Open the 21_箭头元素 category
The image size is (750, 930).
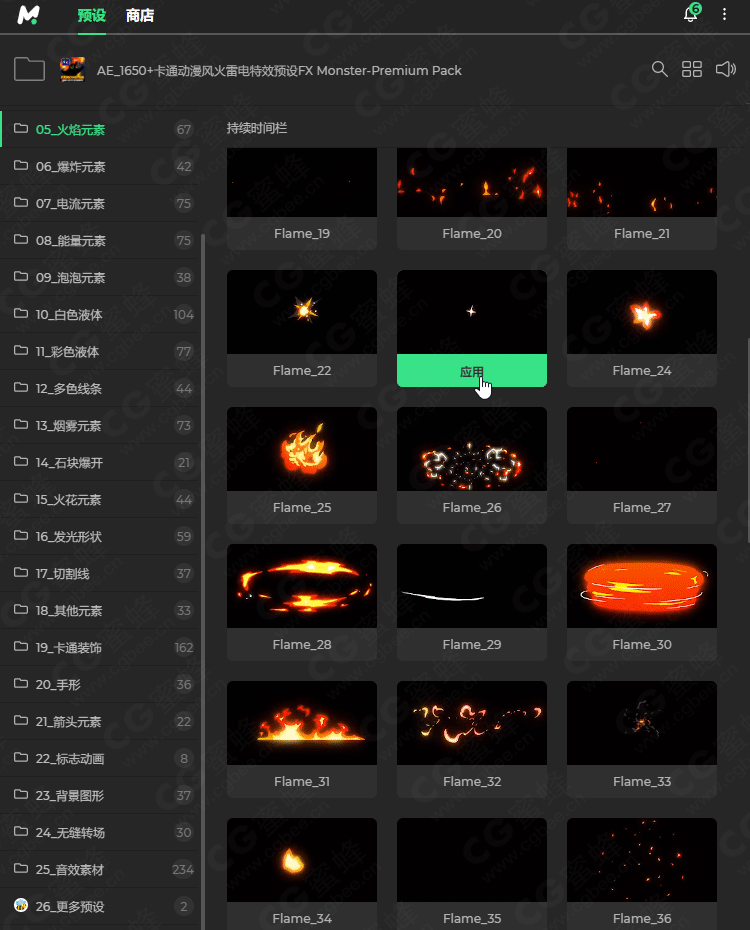tap(100, 722)
